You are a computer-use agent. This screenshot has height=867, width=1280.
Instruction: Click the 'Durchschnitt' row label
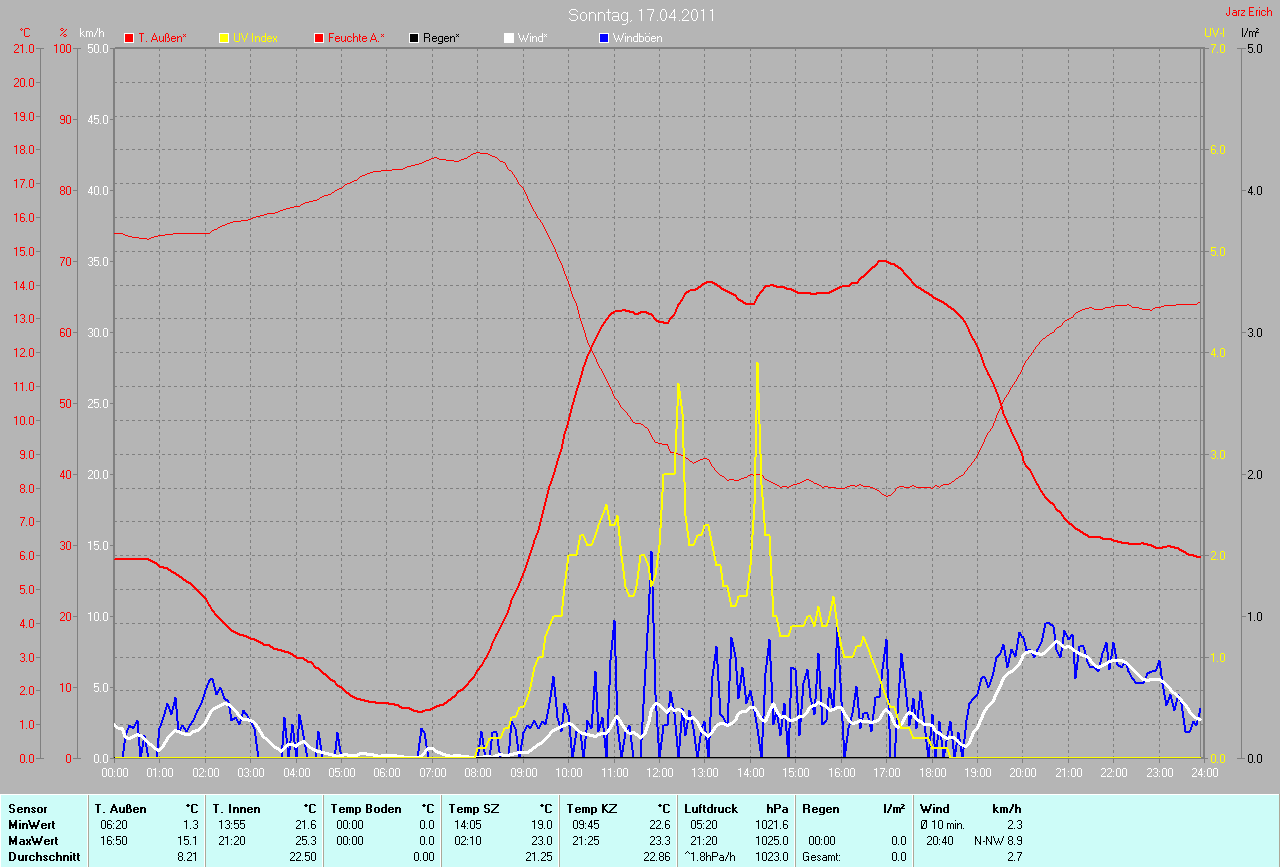click(44, 857)
